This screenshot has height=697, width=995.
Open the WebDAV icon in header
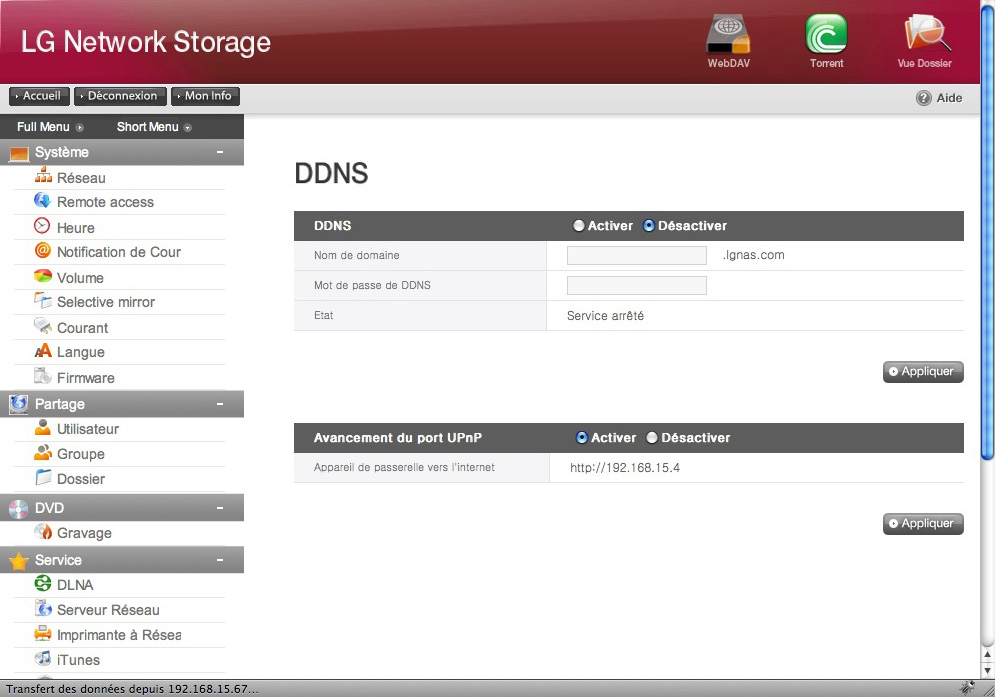(x=727, y=36)
